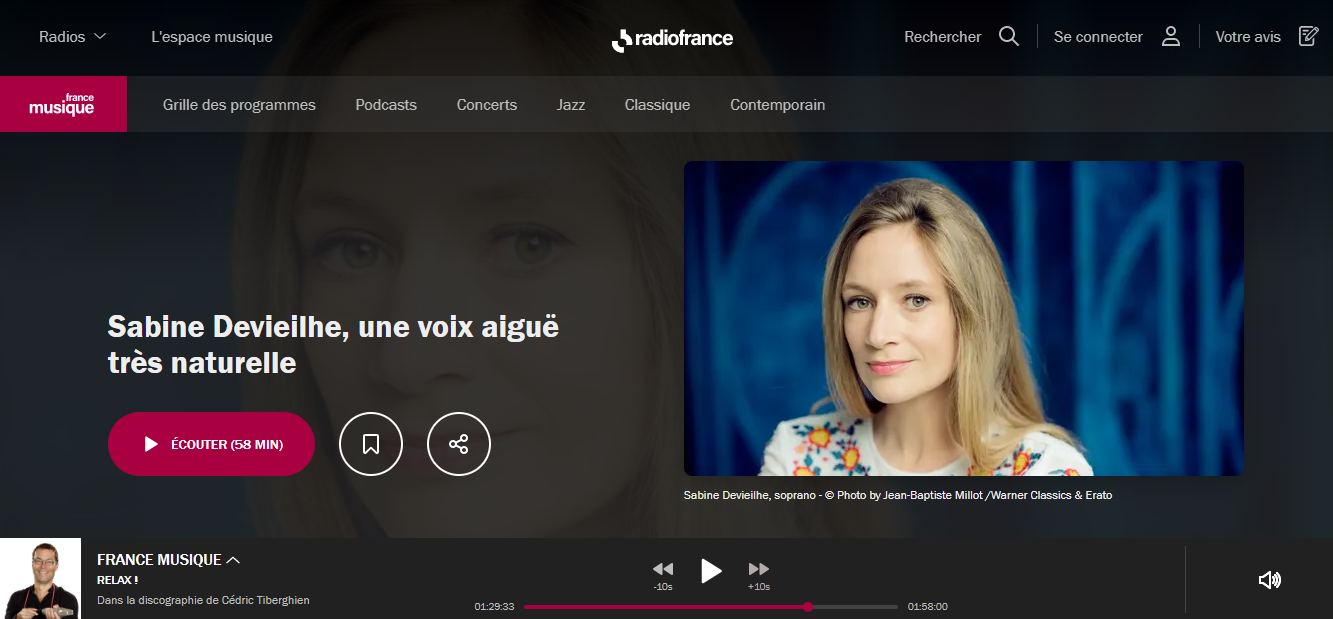Open the Radios dropdown menu
This screenshot has height=619, width=1333.
[72, 37]
